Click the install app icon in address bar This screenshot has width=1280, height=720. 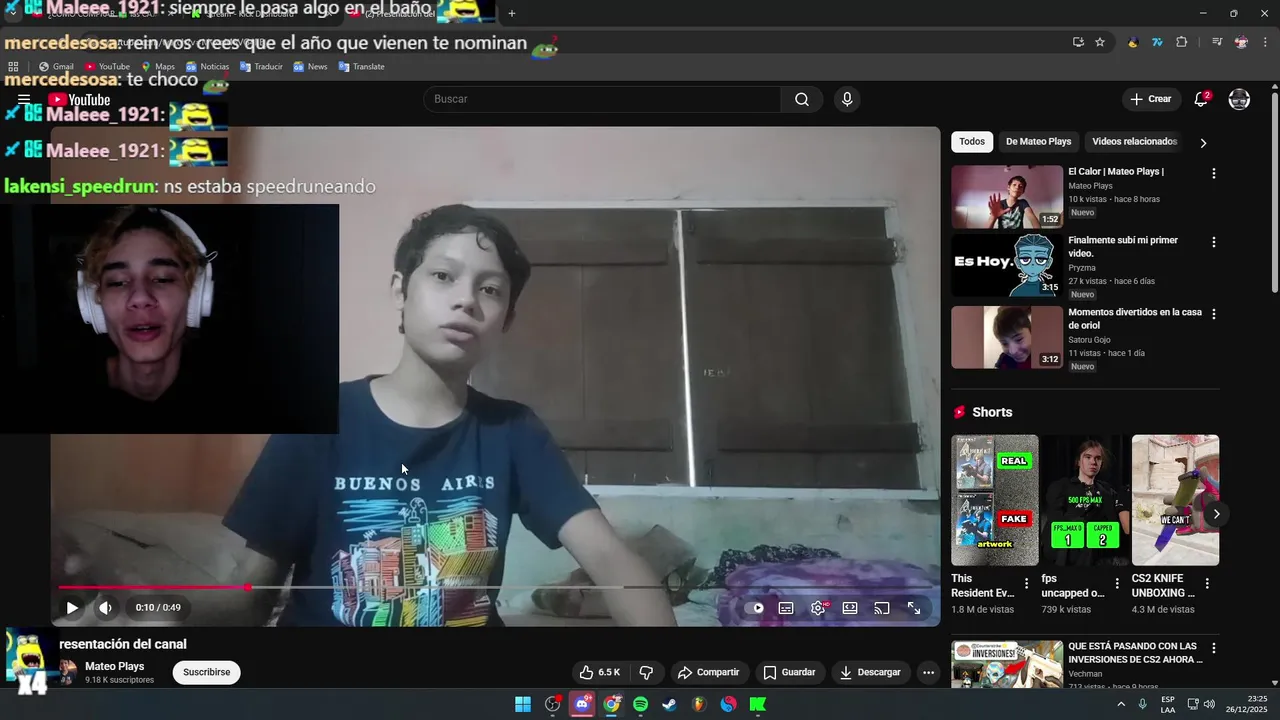pyautogui.click(x=1078, y=42)
